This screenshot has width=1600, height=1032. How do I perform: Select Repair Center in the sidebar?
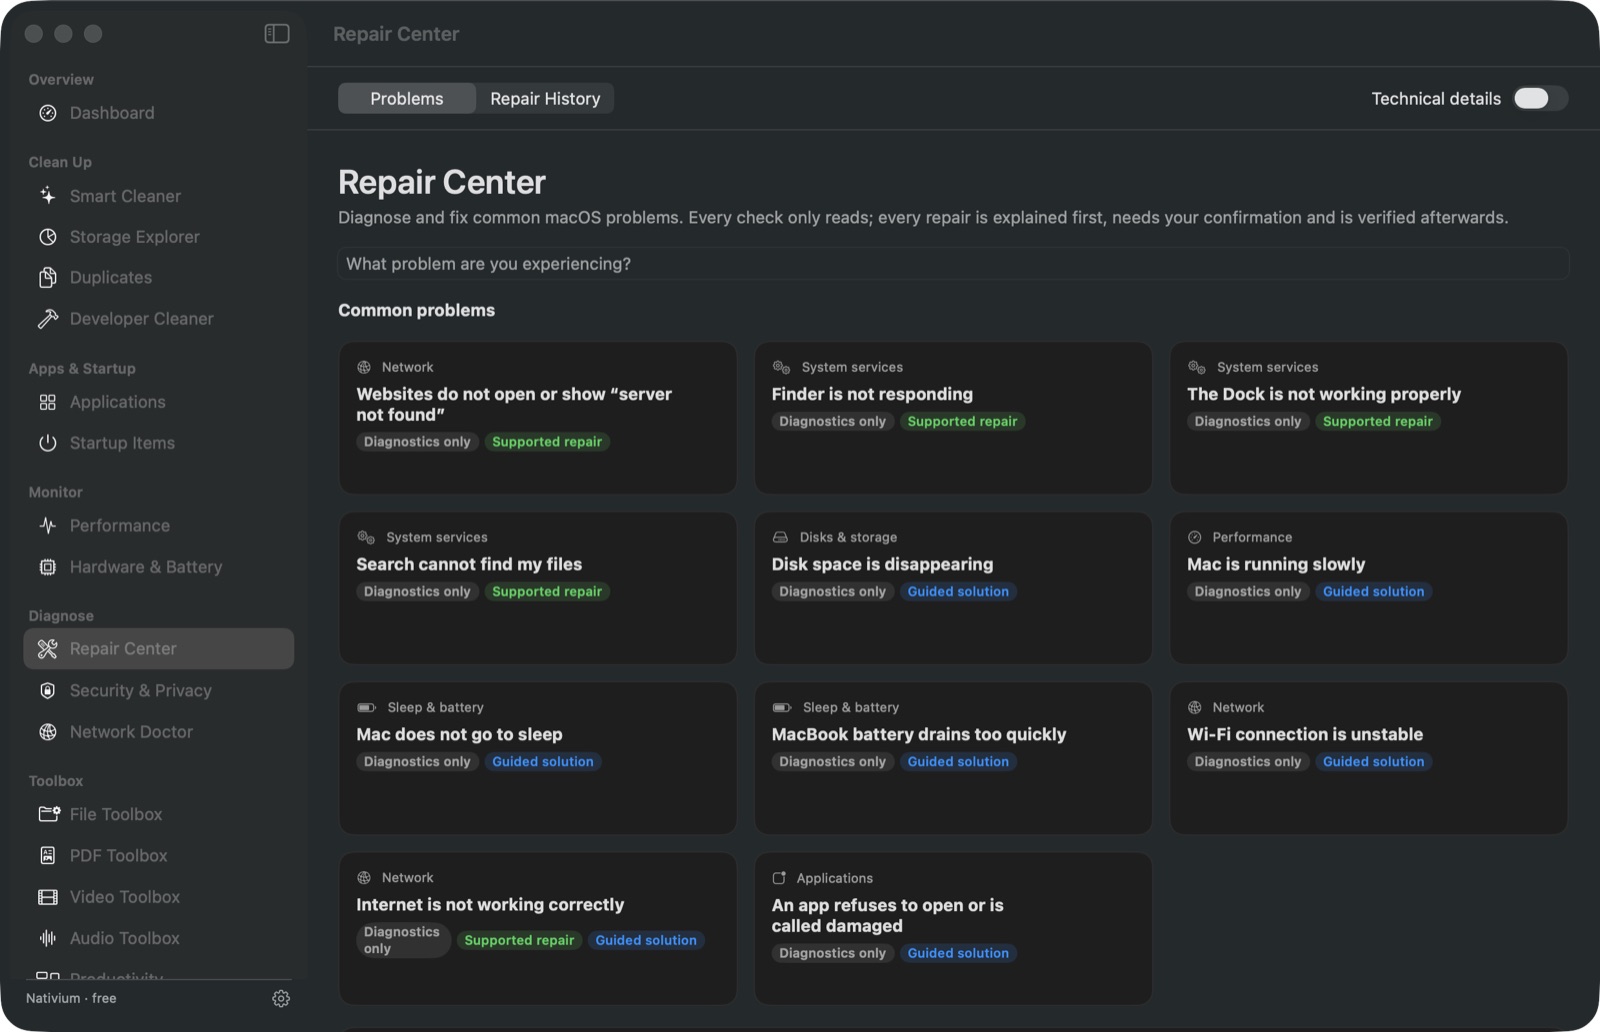[159, 649]
